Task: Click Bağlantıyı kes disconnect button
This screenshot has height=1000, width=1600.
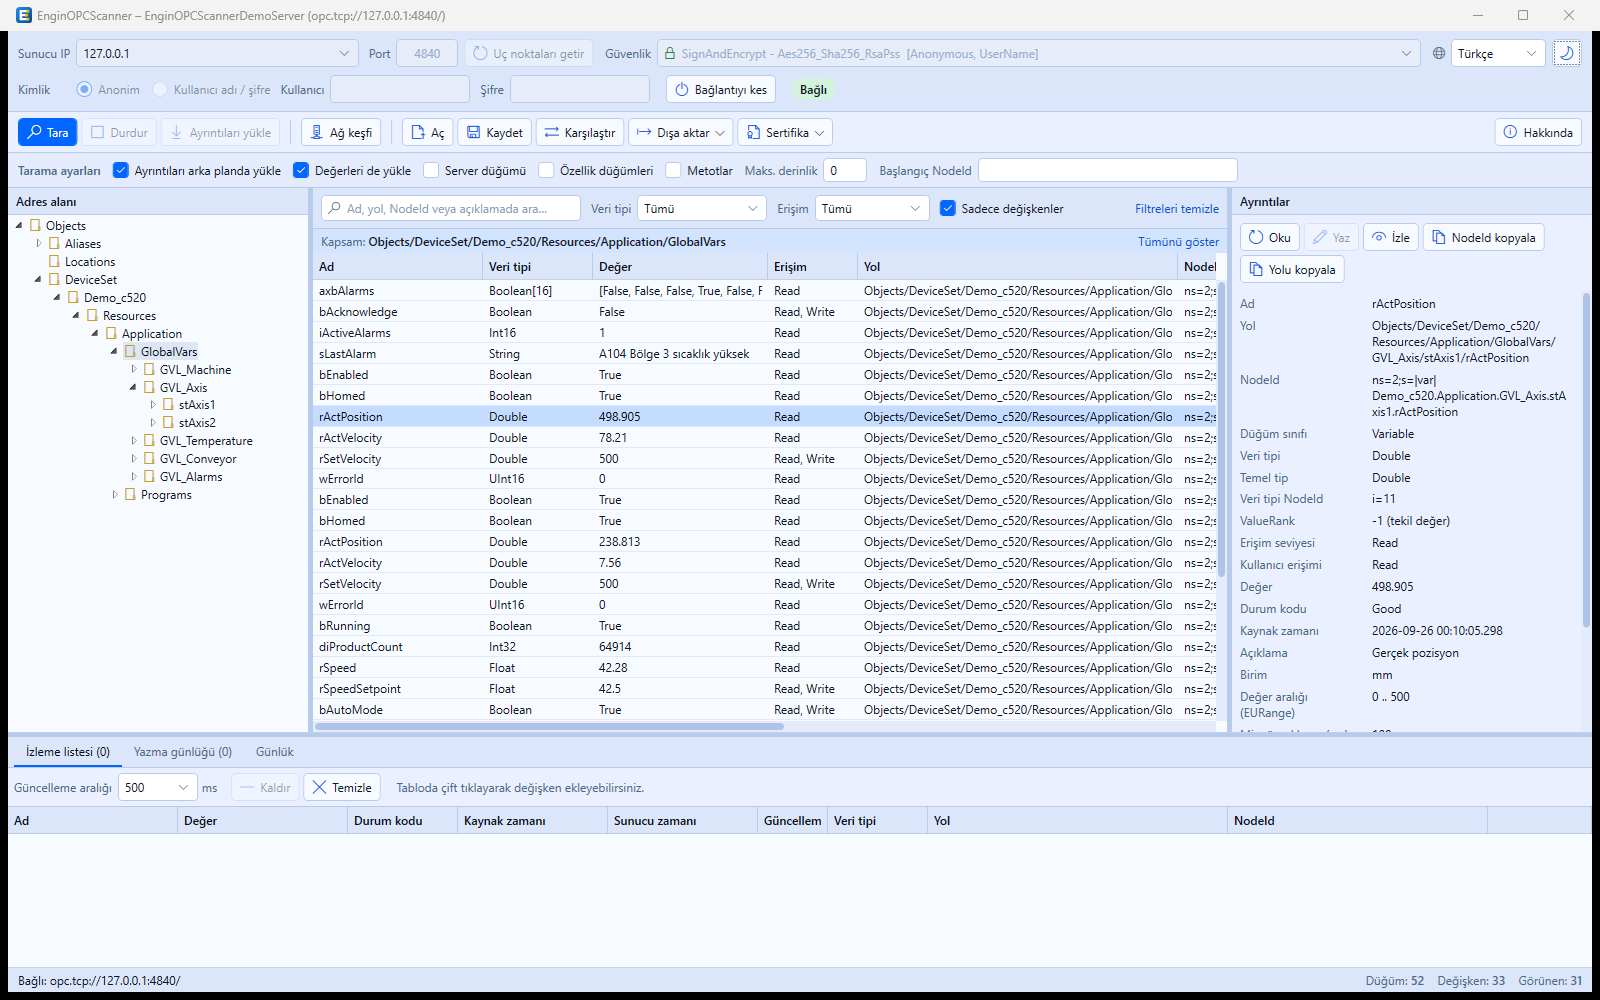Action: pos(721,89)
